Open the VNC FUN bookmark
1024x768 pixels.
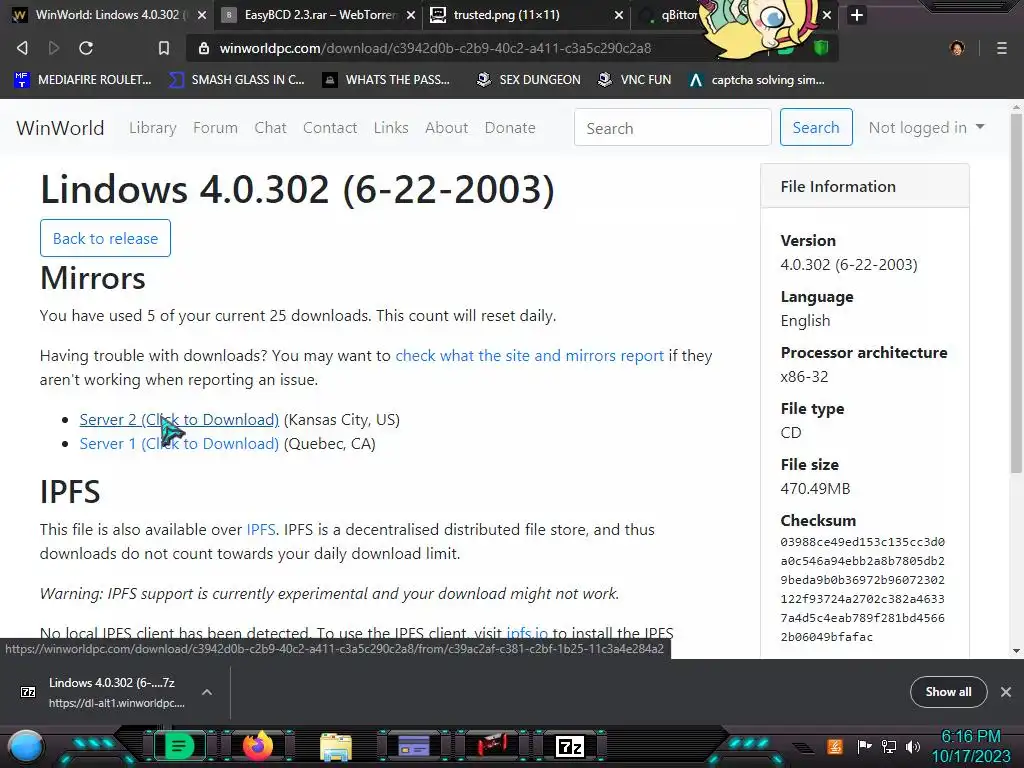pyautogui.click(x=634, y=80)
